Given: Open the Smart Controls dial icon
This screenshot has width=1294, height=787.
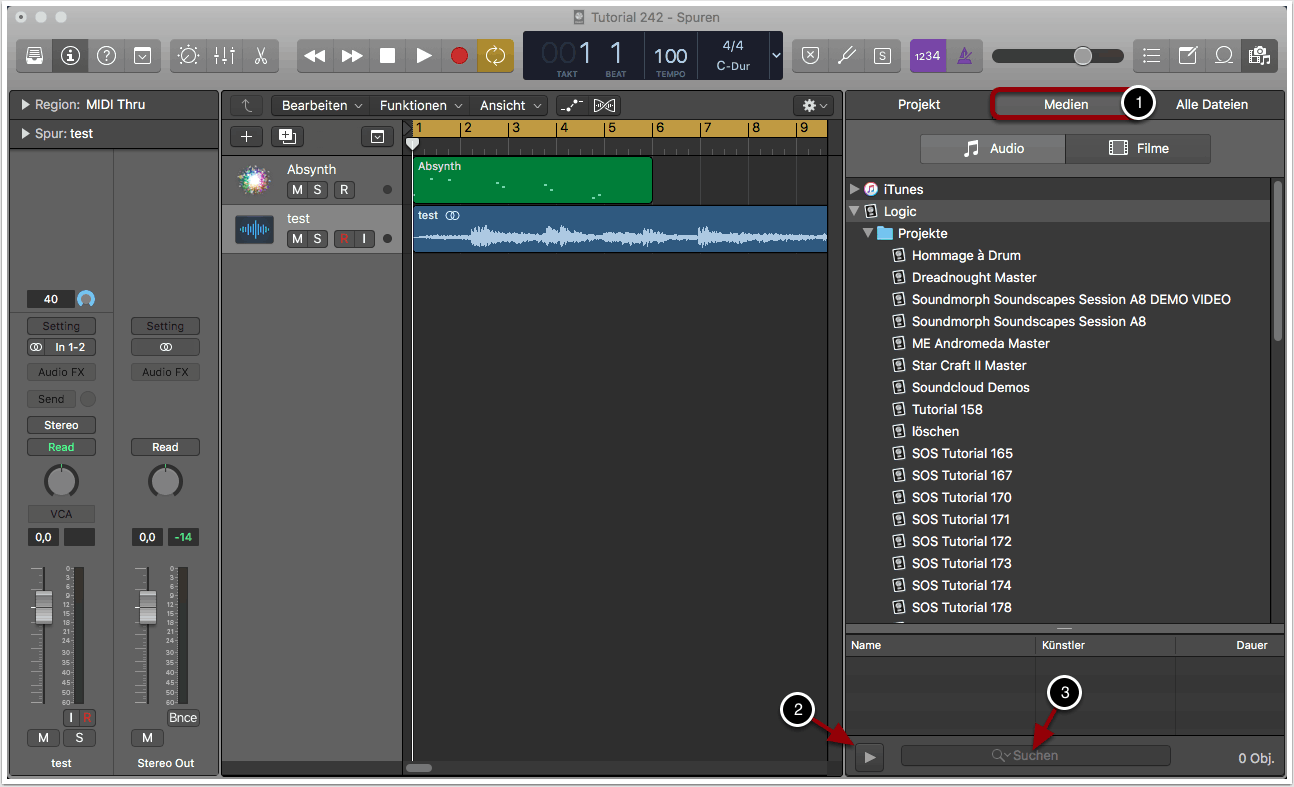Looking at the screenshot, I should [189, 56].
